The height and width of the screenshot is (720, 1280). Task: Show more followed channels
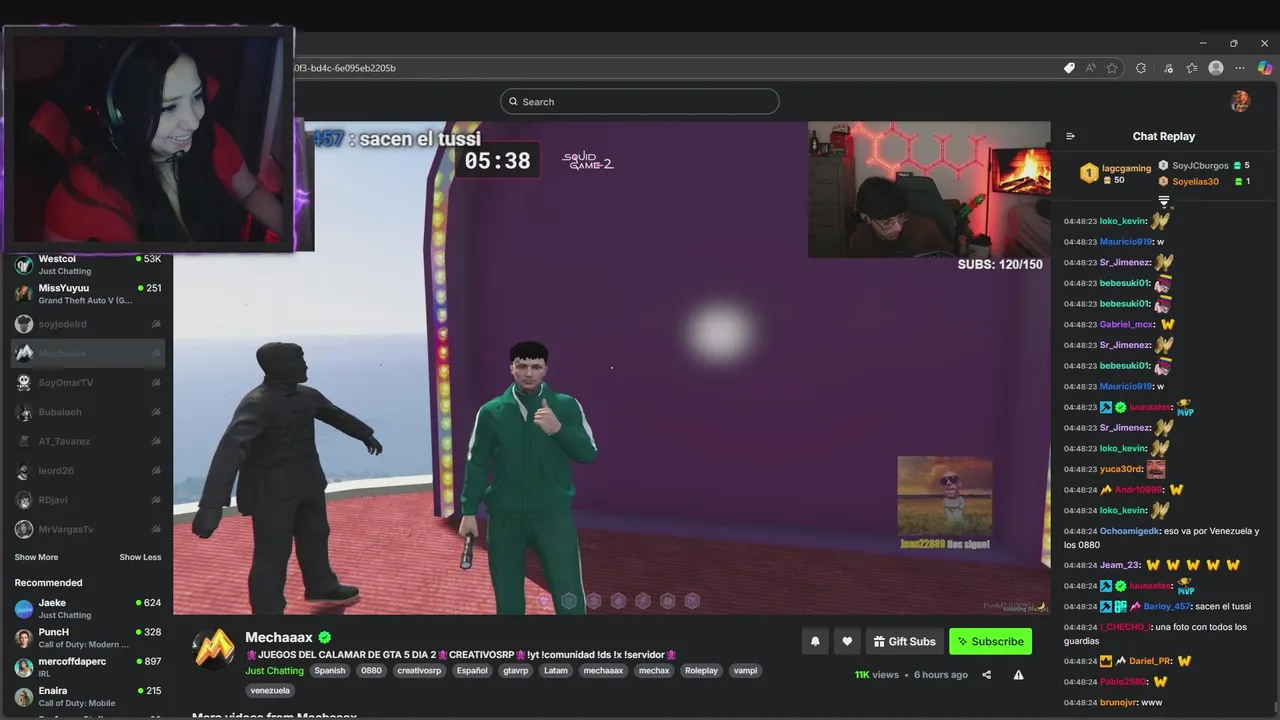[36, 557]
